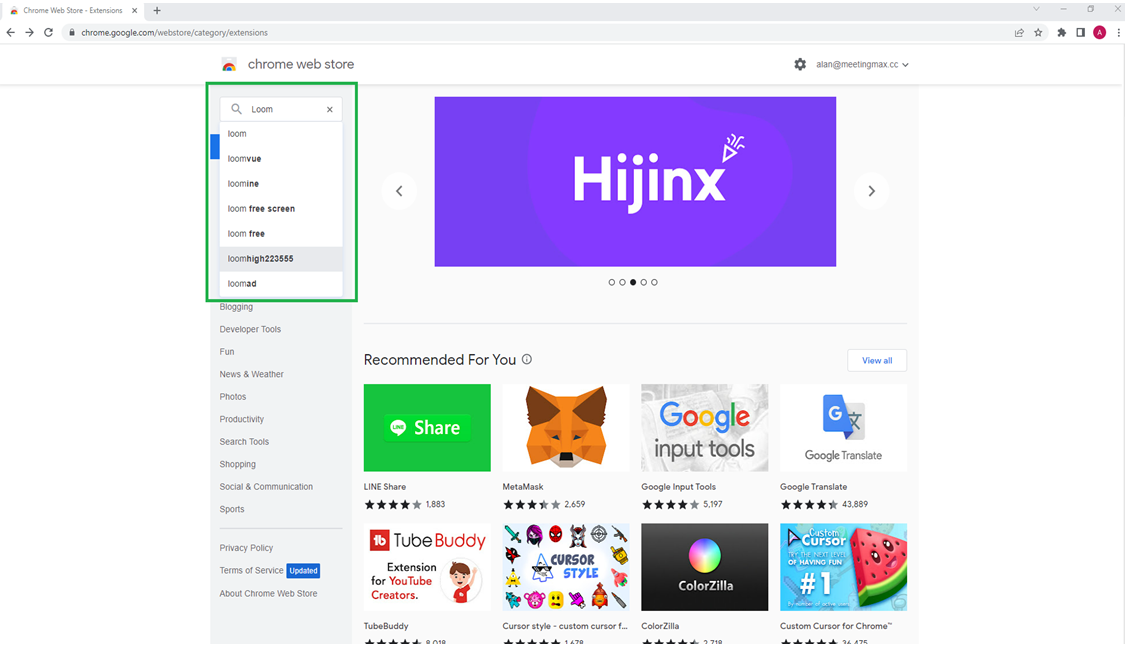Screen dimensions: 1125x648
Task: Go to next carousel slide
Action: [x=872, y=191]
